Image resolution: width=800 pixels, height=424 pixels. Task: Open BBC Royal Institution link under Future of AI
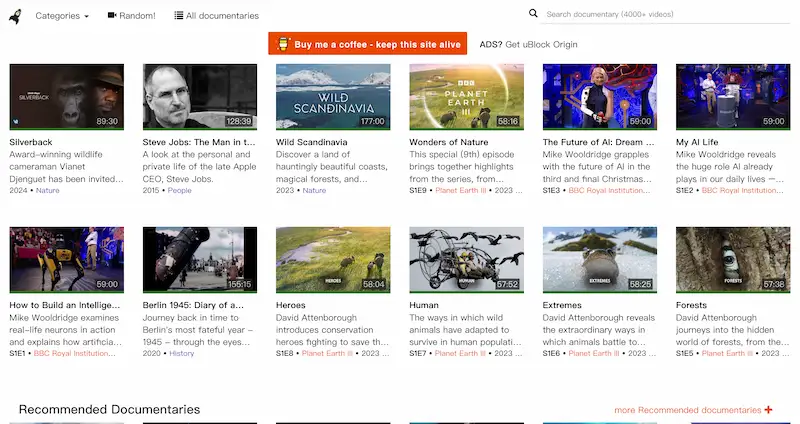(x=609, y=190)
